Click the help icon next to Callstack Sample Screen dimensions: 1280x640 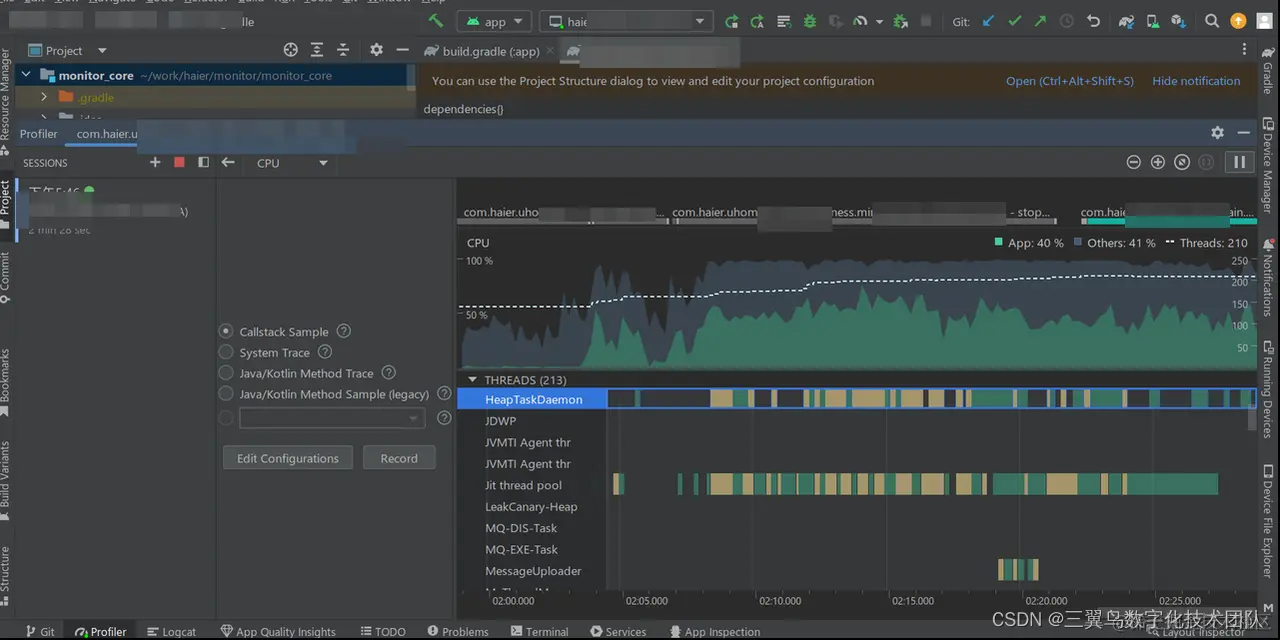coord(344,331)
